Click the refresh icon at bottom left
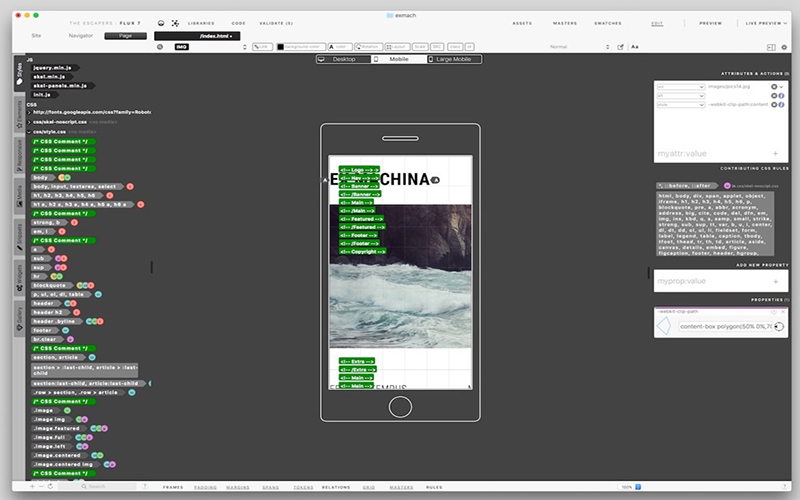Viewport: 800px width, 500px height. (50, 486)
